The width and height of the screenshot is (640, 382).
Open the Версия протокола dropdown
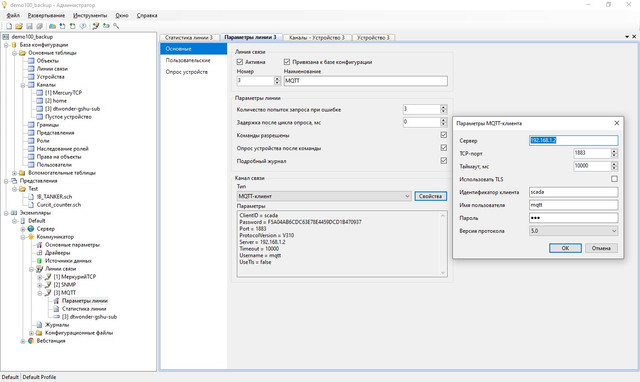[573, 231]
